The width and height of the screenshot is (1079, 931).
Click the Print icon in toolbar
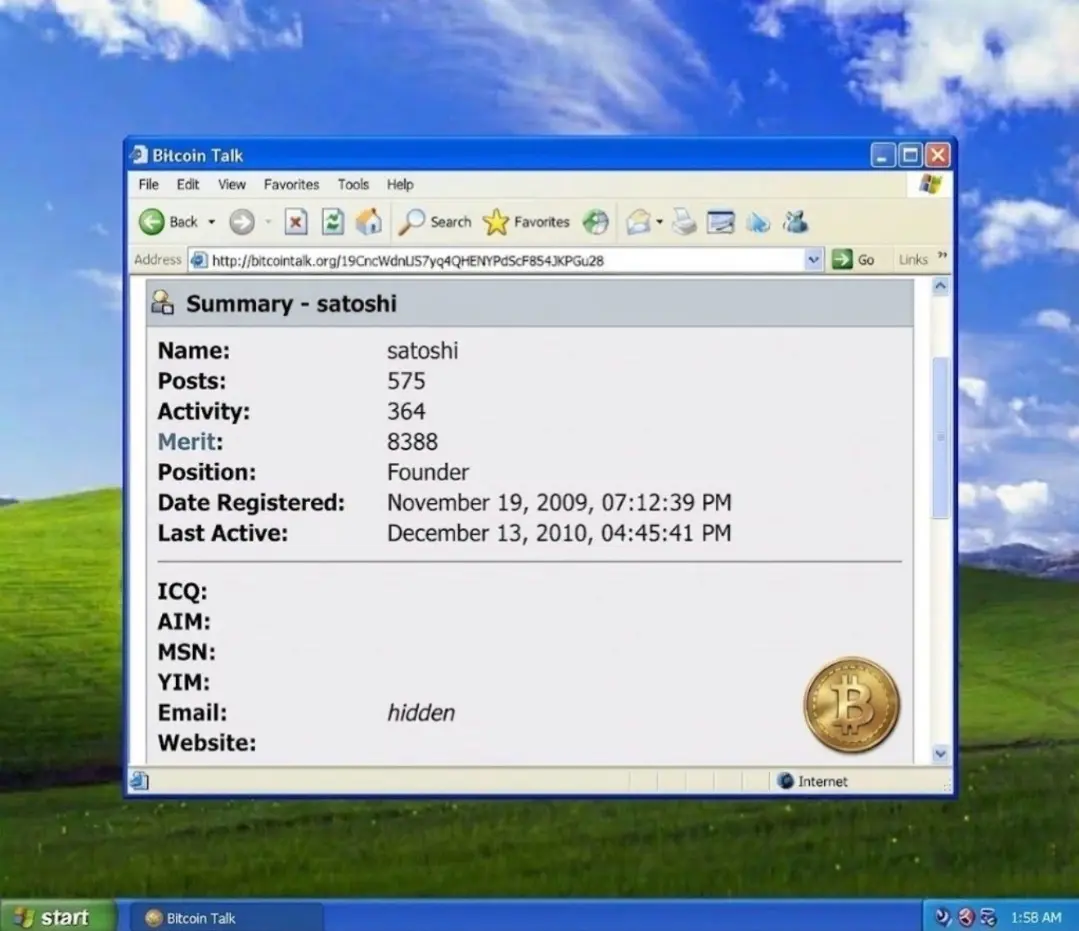point(684,222)
